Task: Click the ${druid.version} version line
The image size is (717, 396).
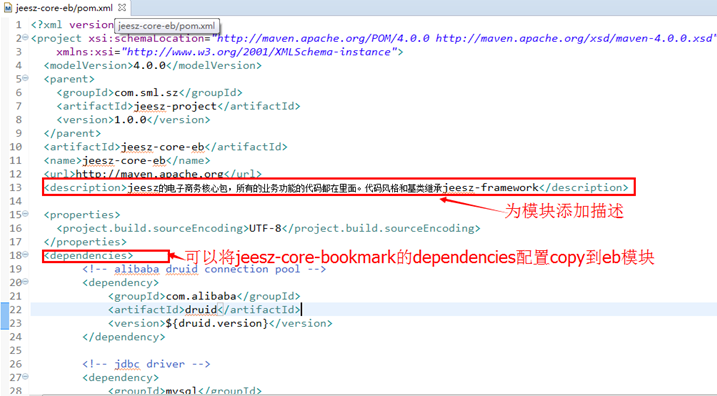Action: tap(220, 323)
